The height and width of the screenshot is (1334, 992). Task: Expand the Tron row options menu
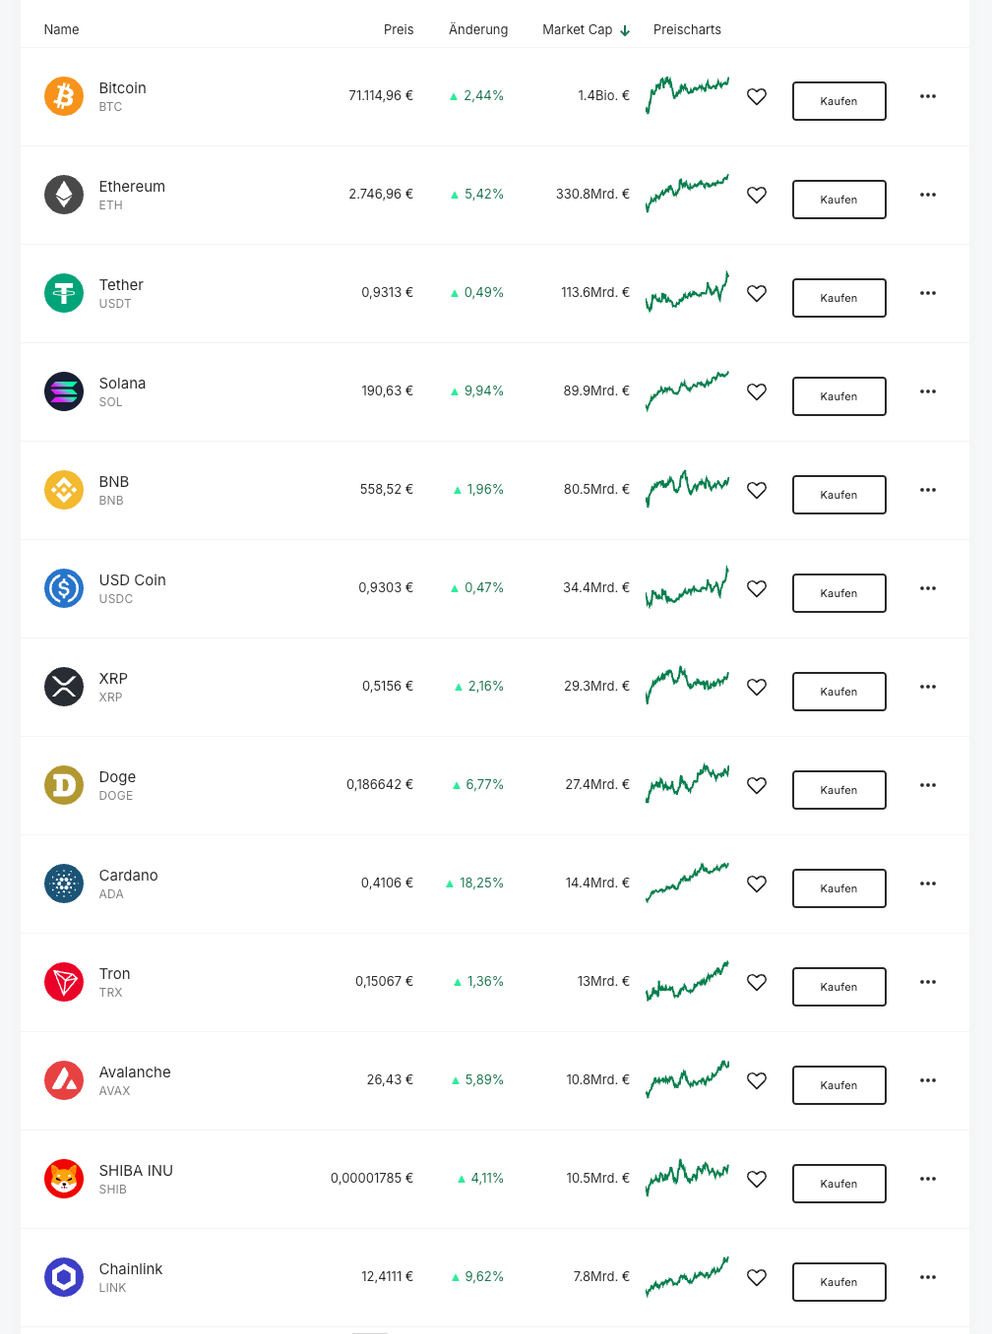click(928, 982)
